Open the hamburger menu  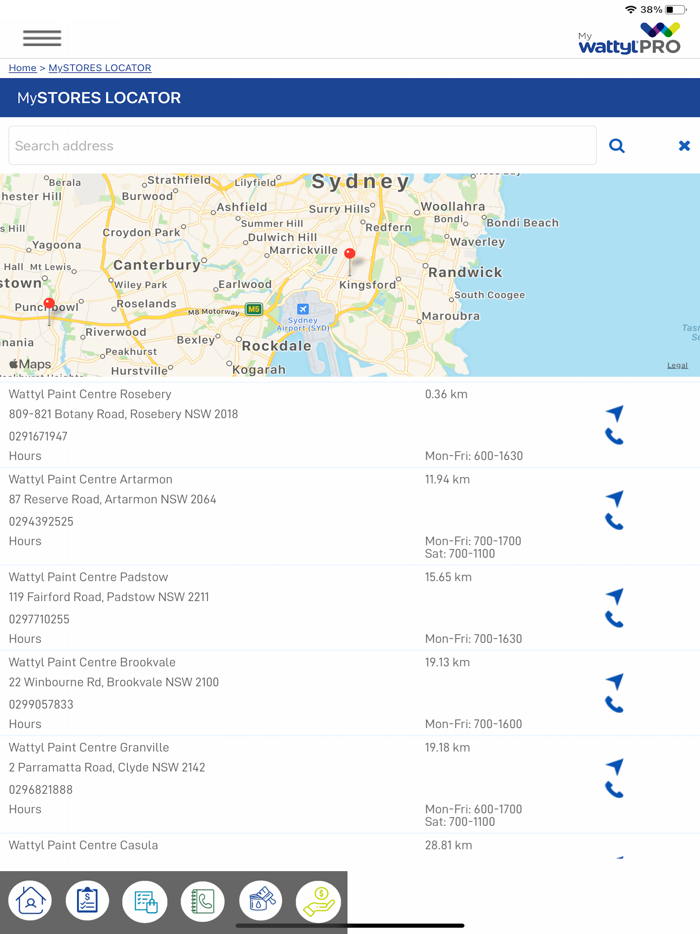(x=42, y=38)
